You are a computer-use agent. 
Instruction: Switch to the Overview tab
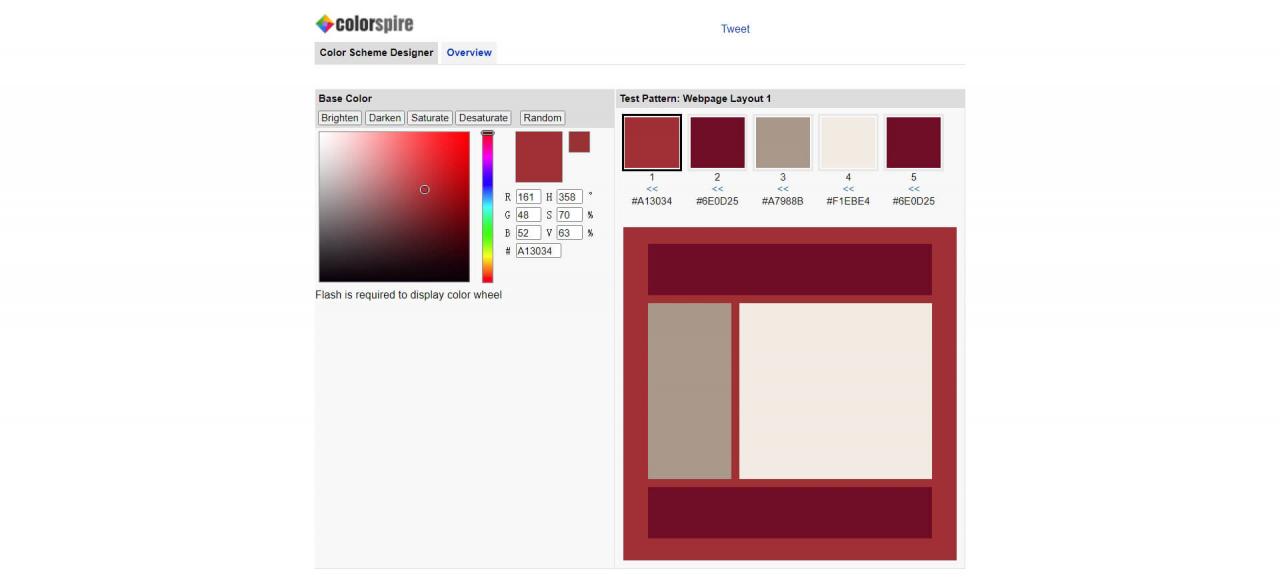(x=468, y=52)
